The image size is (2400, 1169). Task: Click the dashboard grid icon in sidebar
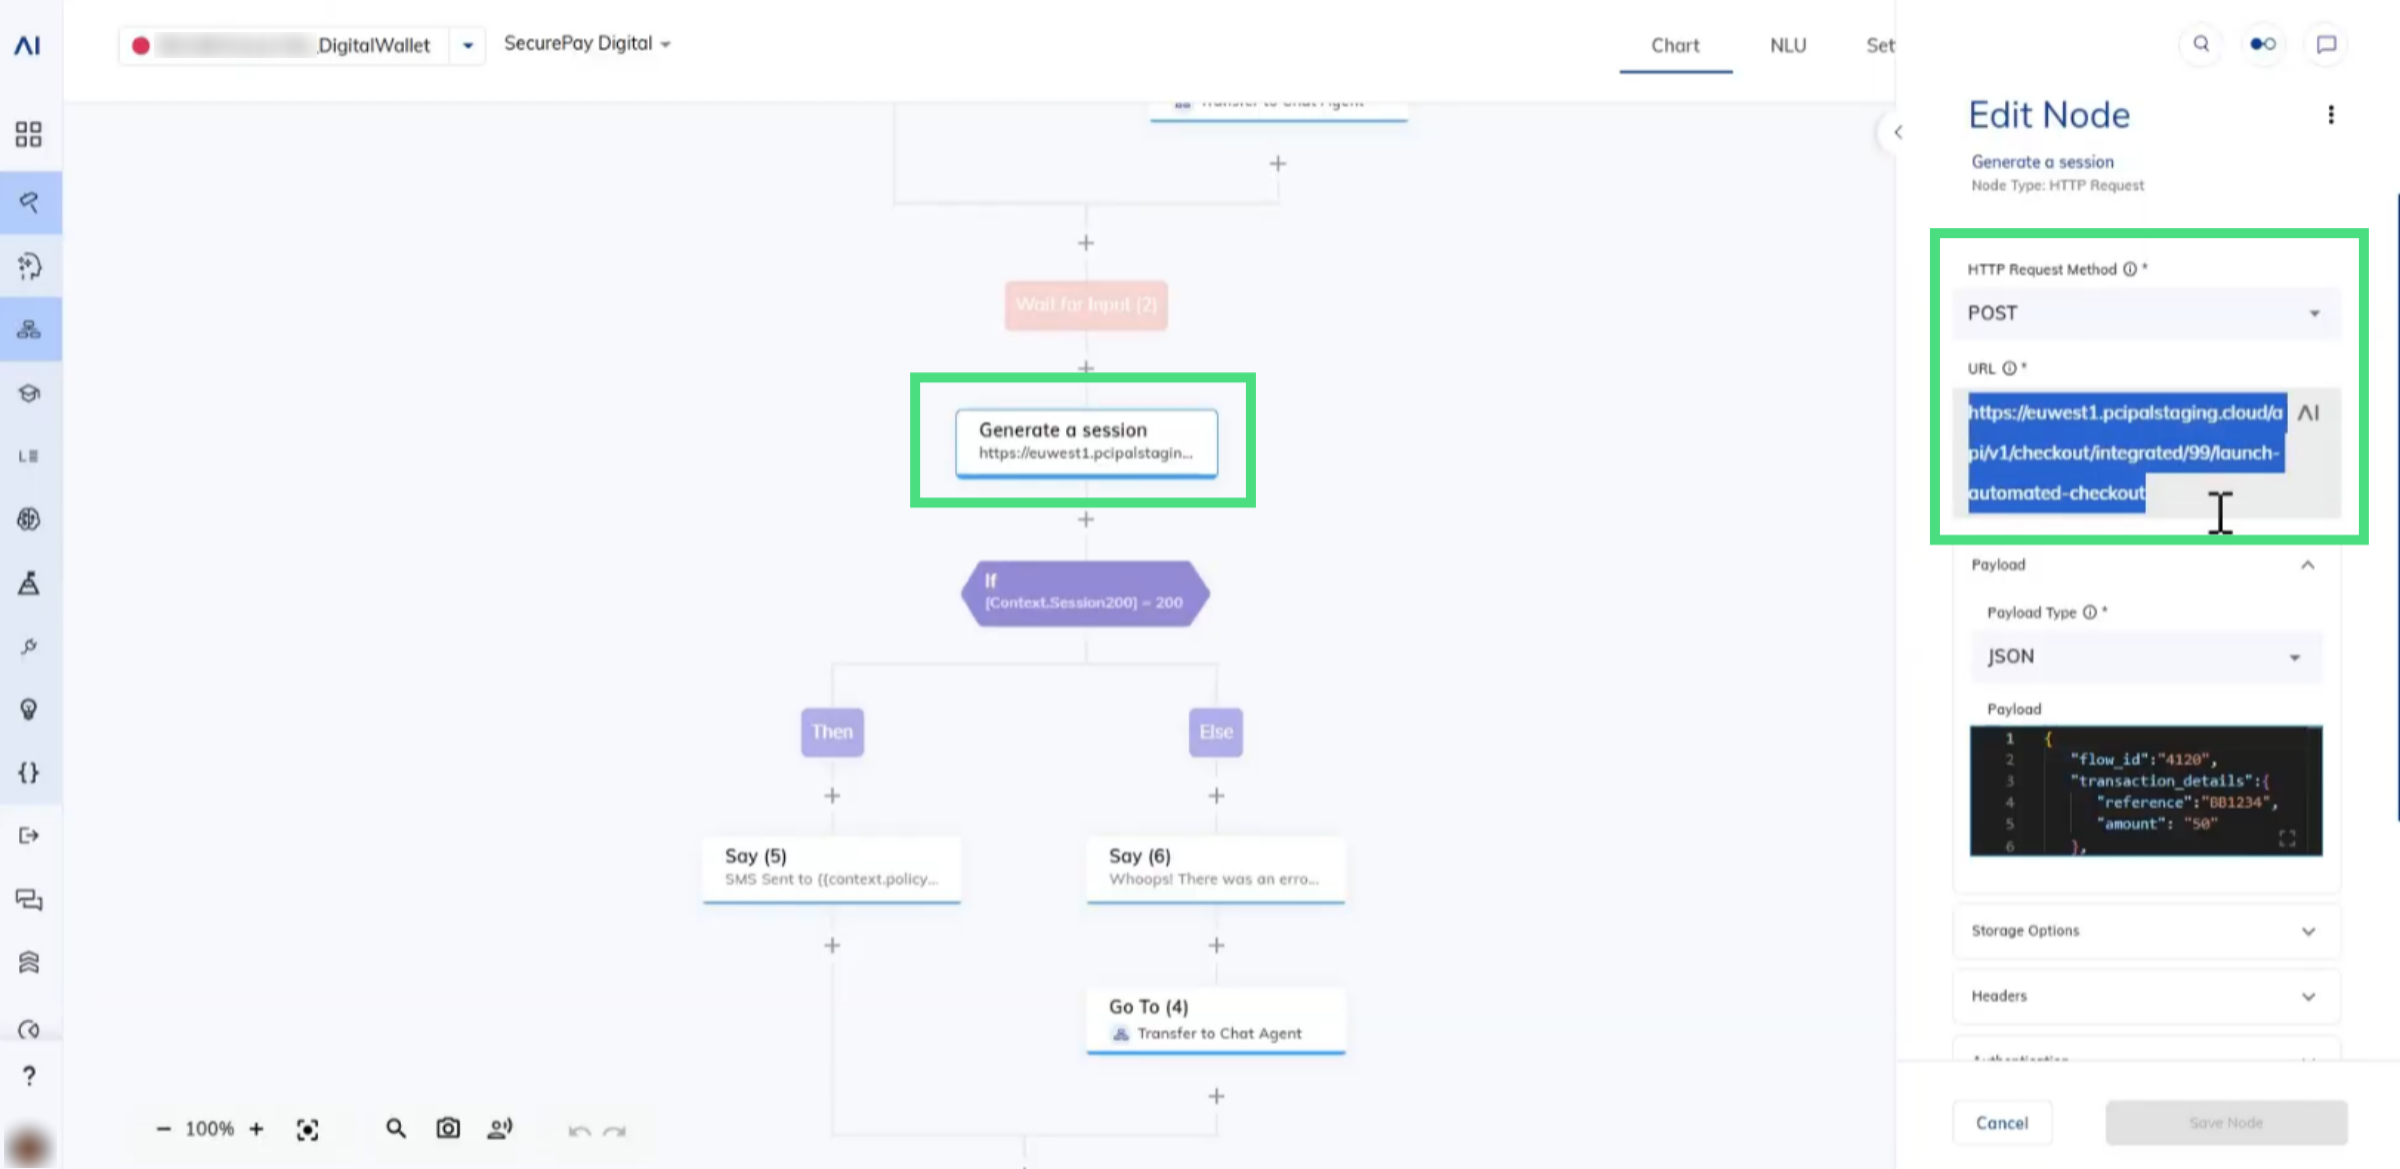29,134
